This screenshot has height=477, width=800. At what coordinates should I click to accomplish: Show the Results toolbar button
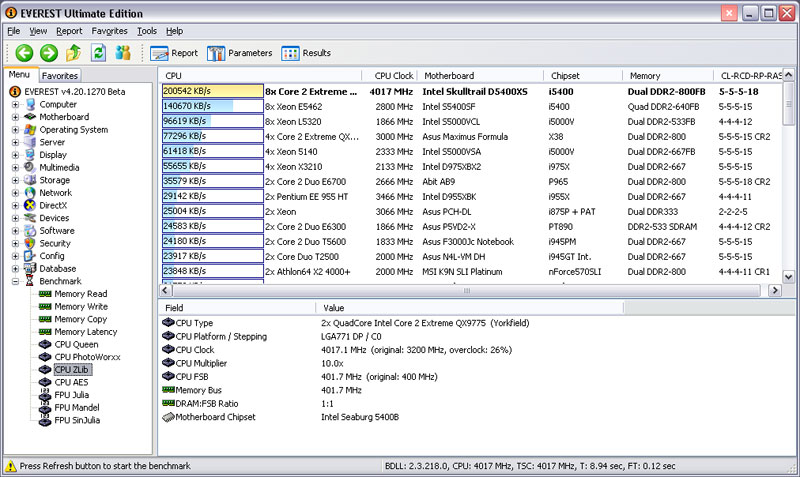point(307,53)
